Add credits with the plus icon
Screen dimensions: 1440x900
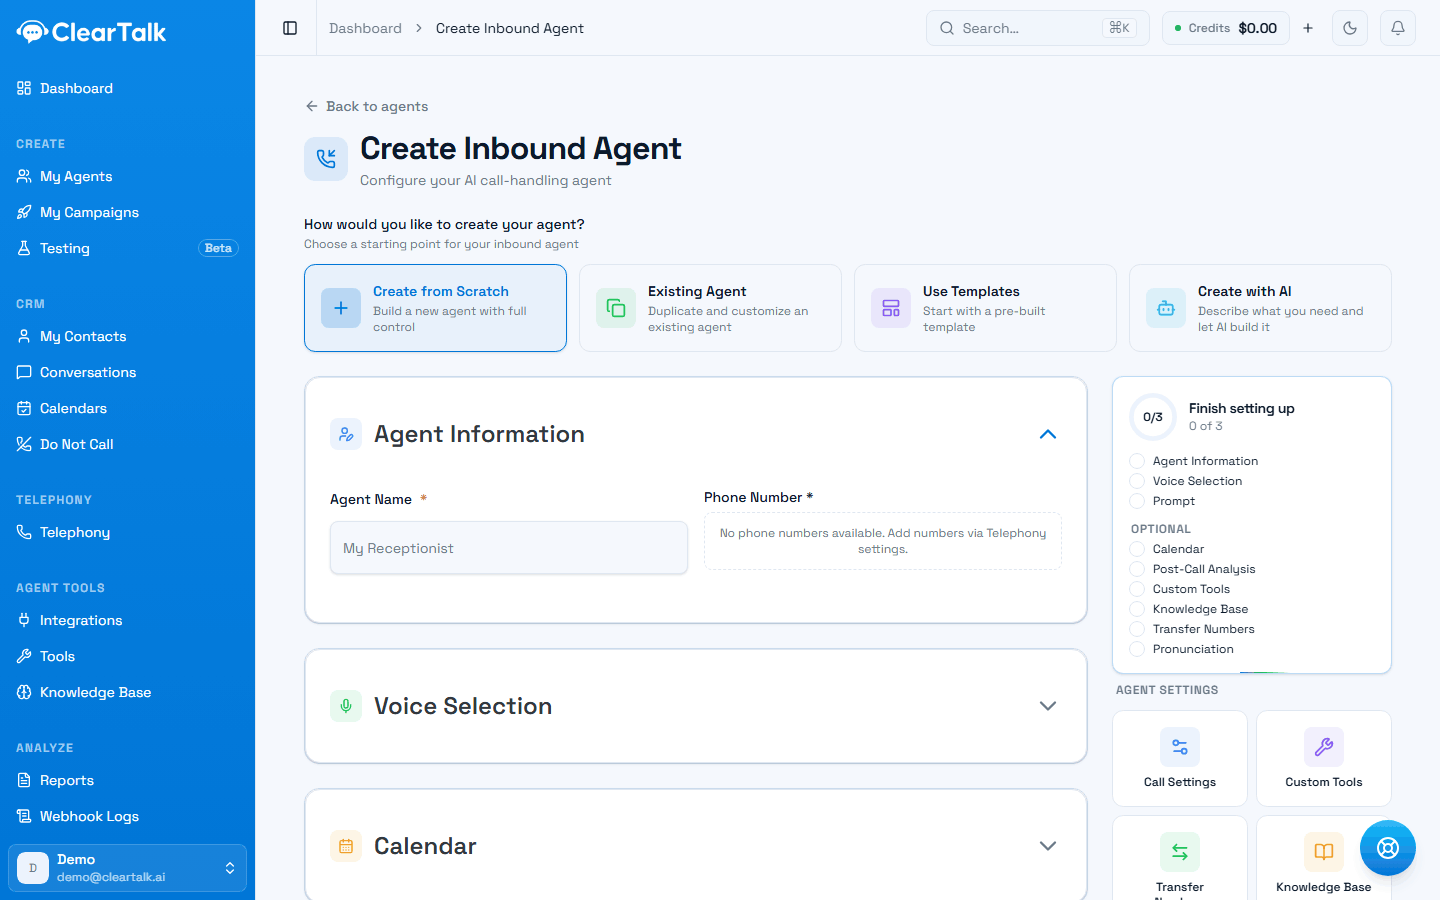1308,28
